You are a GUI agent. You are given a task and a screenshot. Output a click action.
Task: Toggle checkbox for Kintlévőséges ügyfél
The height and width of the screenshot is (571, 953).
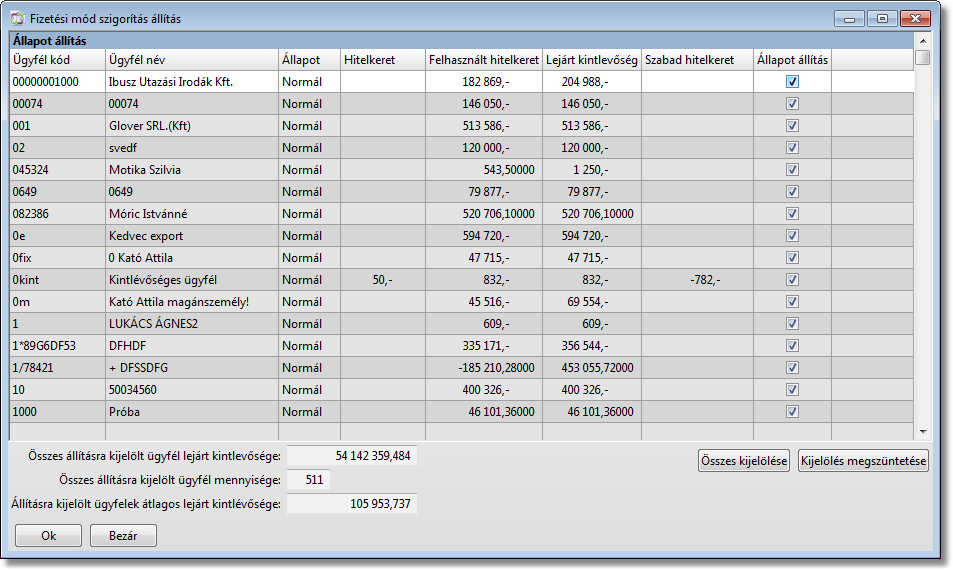coord(792,280)
